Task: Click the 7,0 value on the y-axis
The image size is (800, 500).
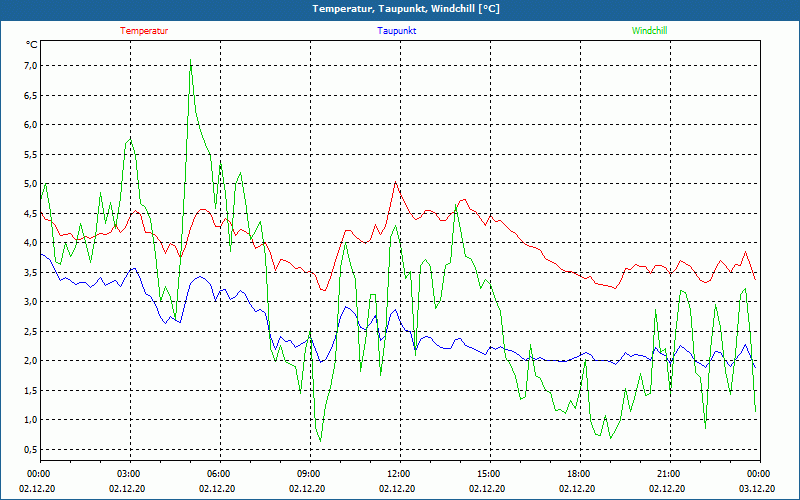Action: 30,66
